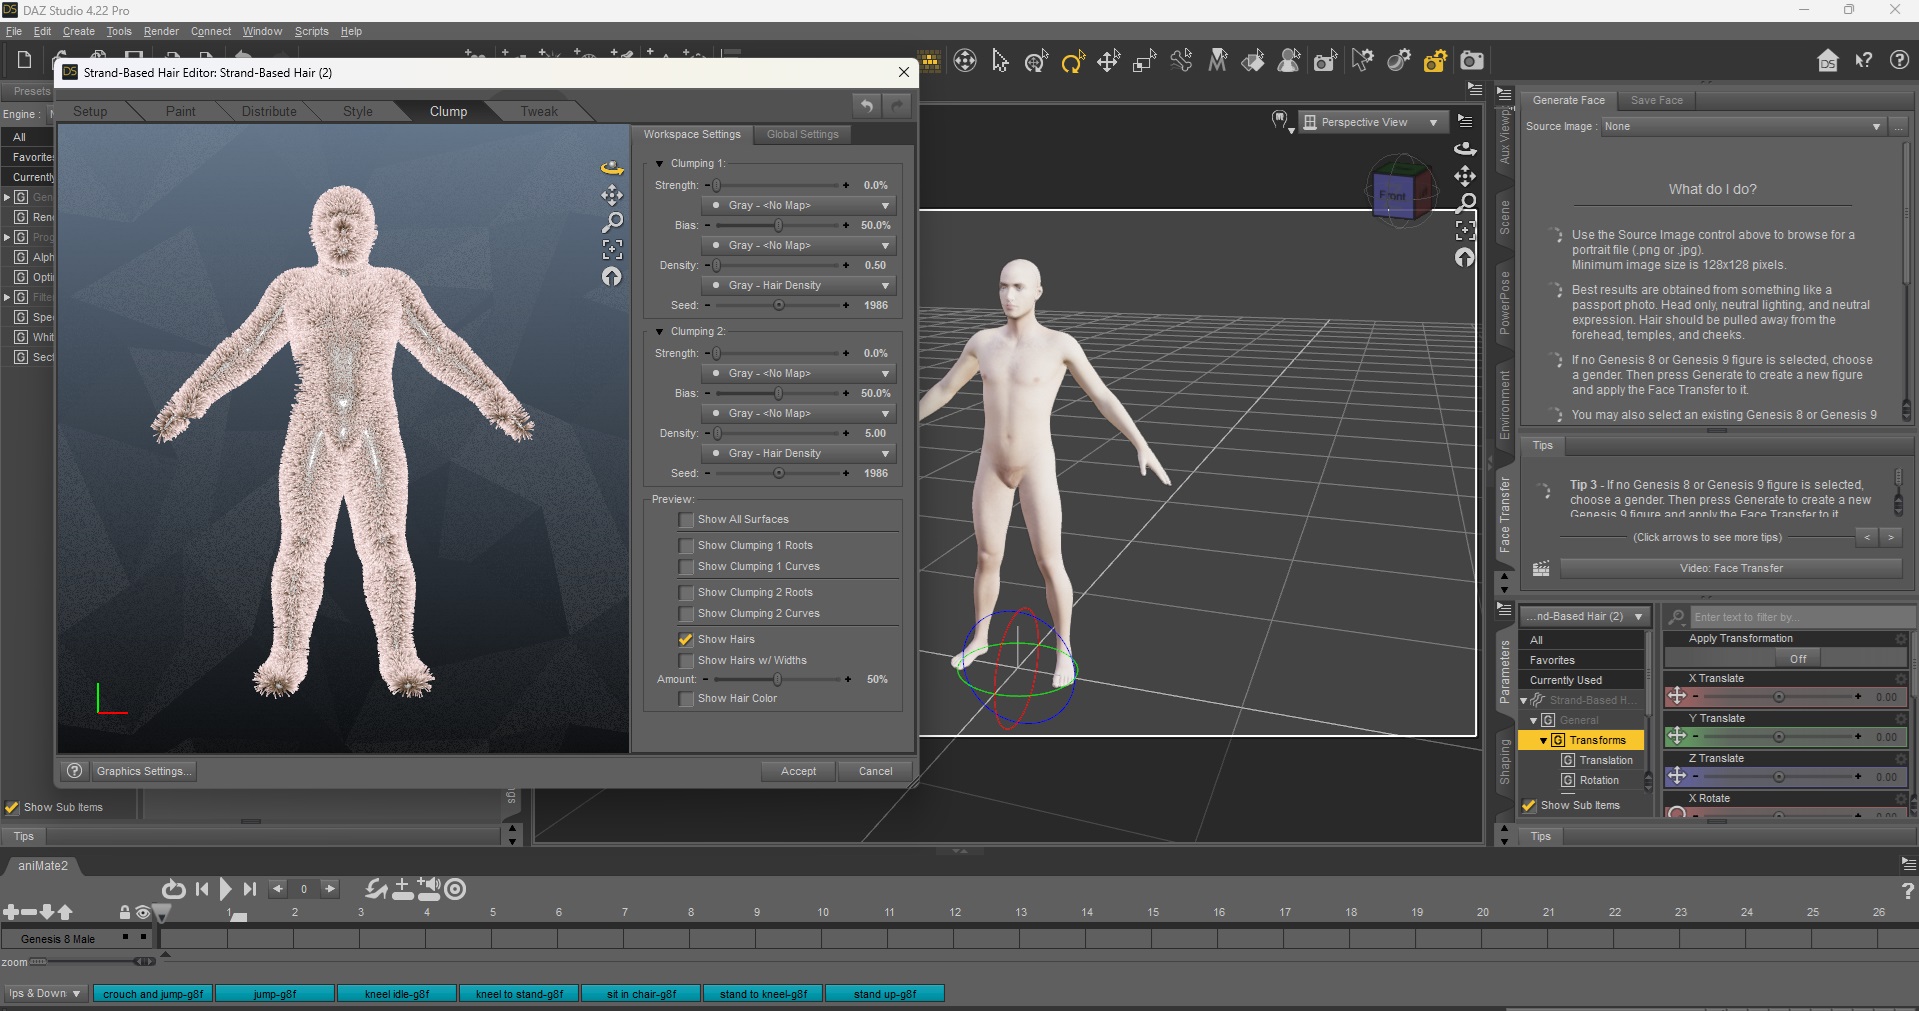The width and height of the screenshot is (1919, 1011).
Task: Select the jump-g8f aniBlock
Action: (275, 994)
